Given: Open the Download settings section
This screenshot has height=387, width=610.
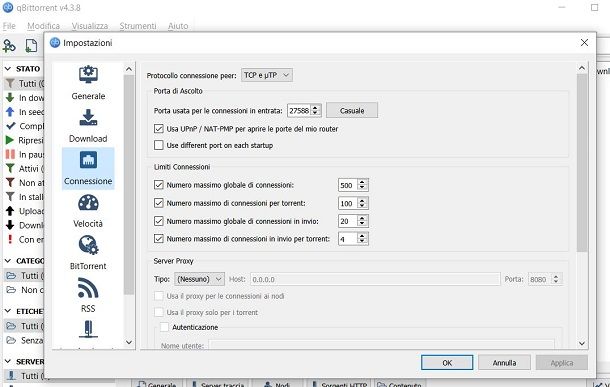Looking at the screenshot, I should [x=88, y=126].
